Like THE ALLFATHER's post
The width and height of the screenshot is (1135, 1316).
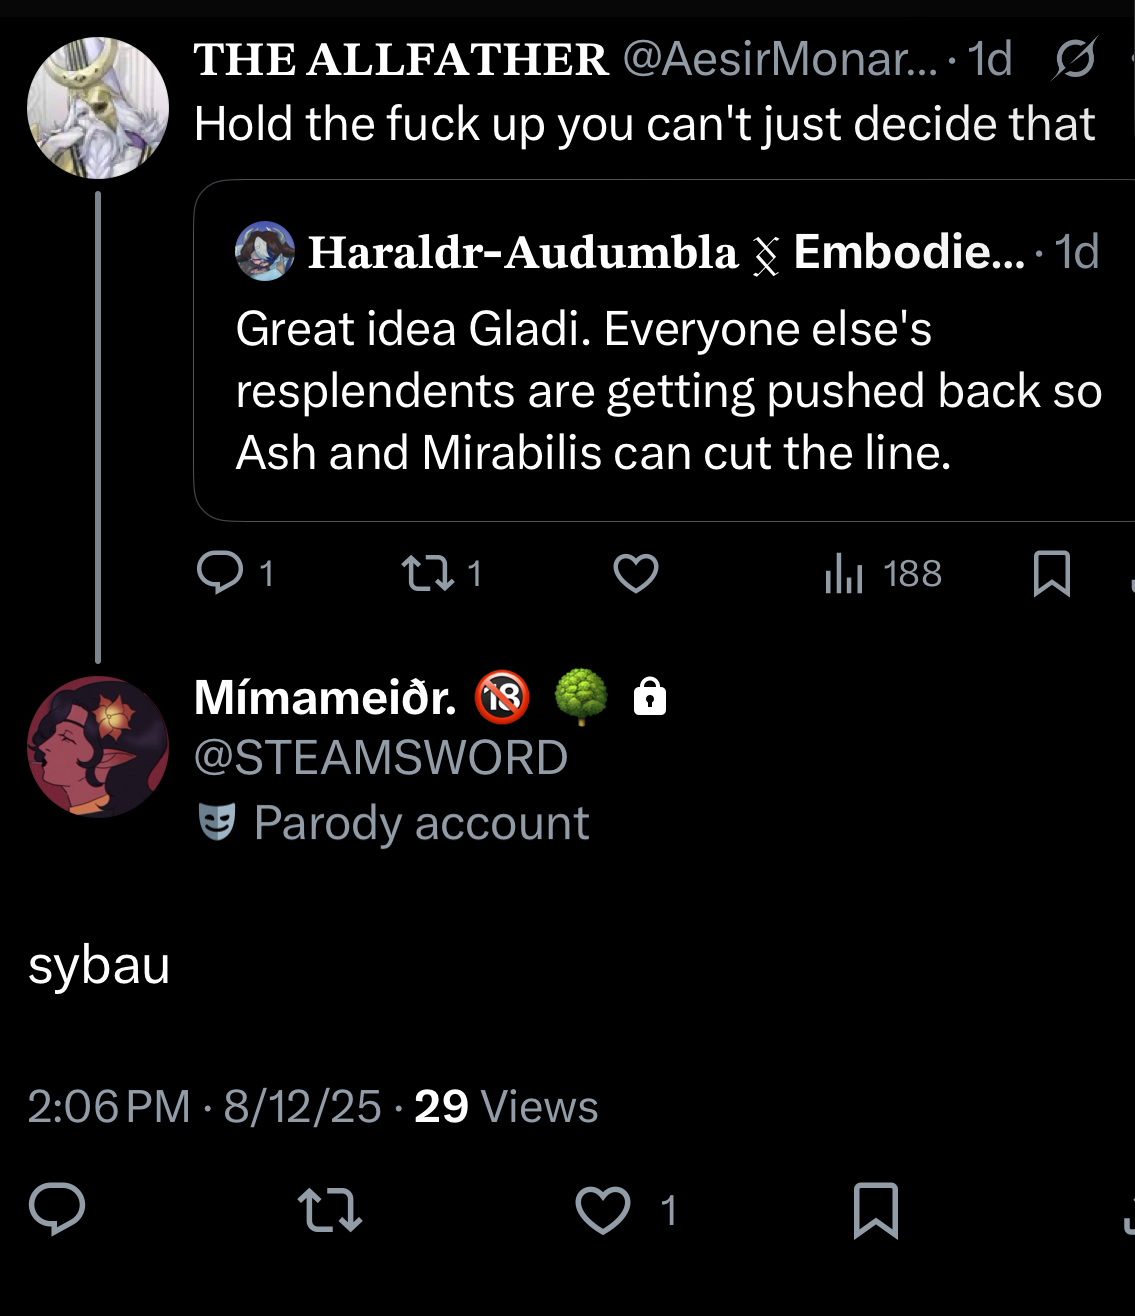pos(635,573)
